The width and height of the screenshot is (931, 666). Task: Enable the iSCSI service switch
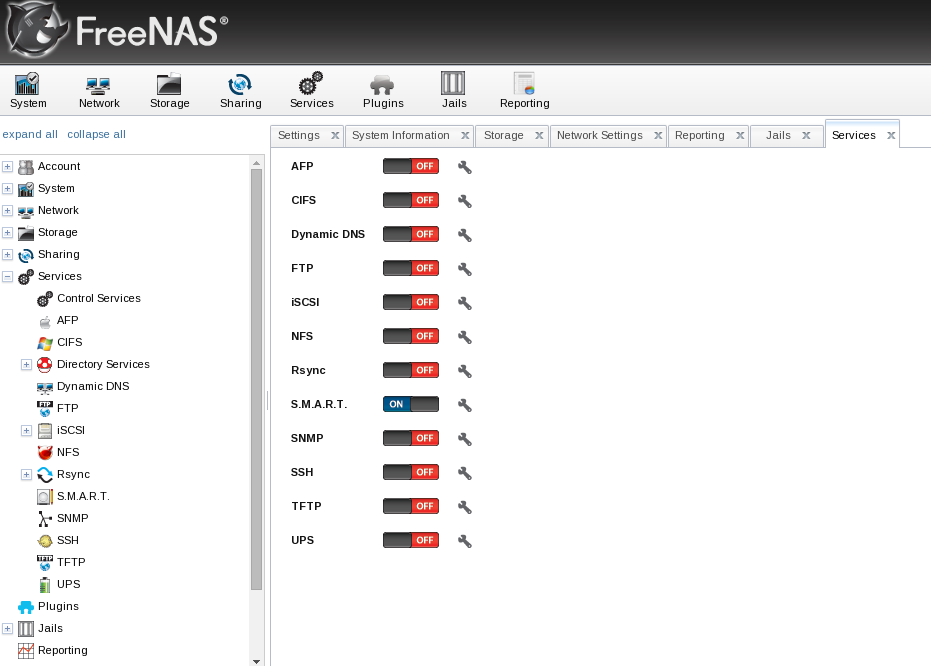coord(411,302)
